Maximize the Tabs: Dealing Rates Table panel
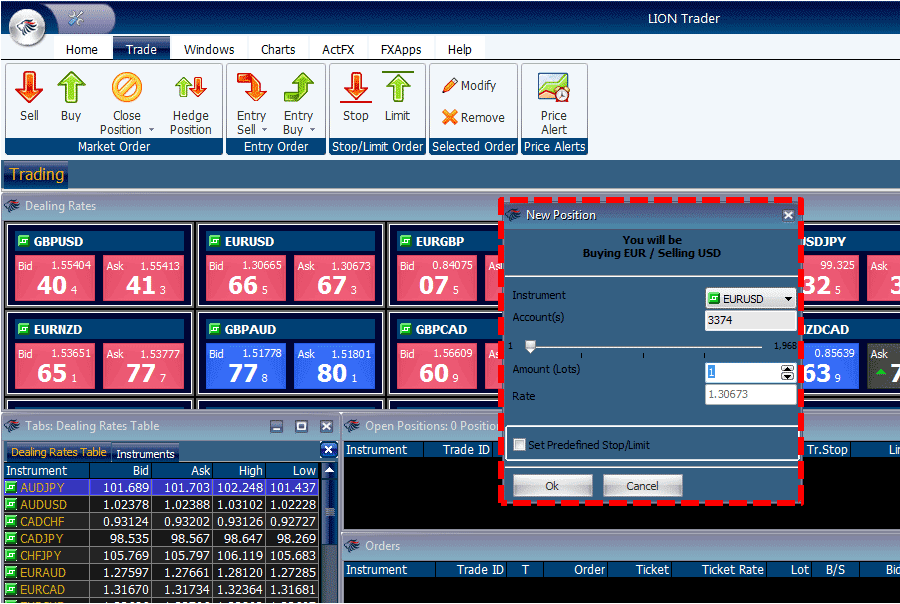This screenshot has height=604, width=900. pos(301,426)
